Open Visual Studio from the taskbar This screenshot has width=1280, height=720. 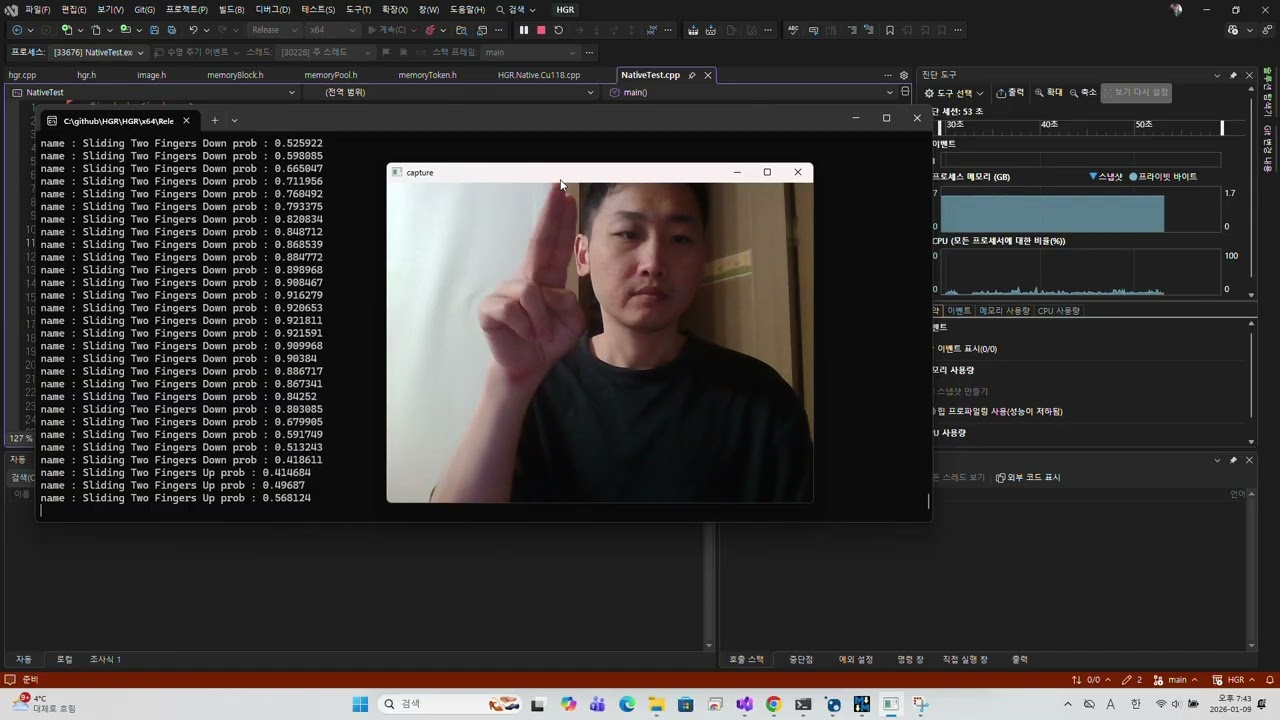(744, 704)
